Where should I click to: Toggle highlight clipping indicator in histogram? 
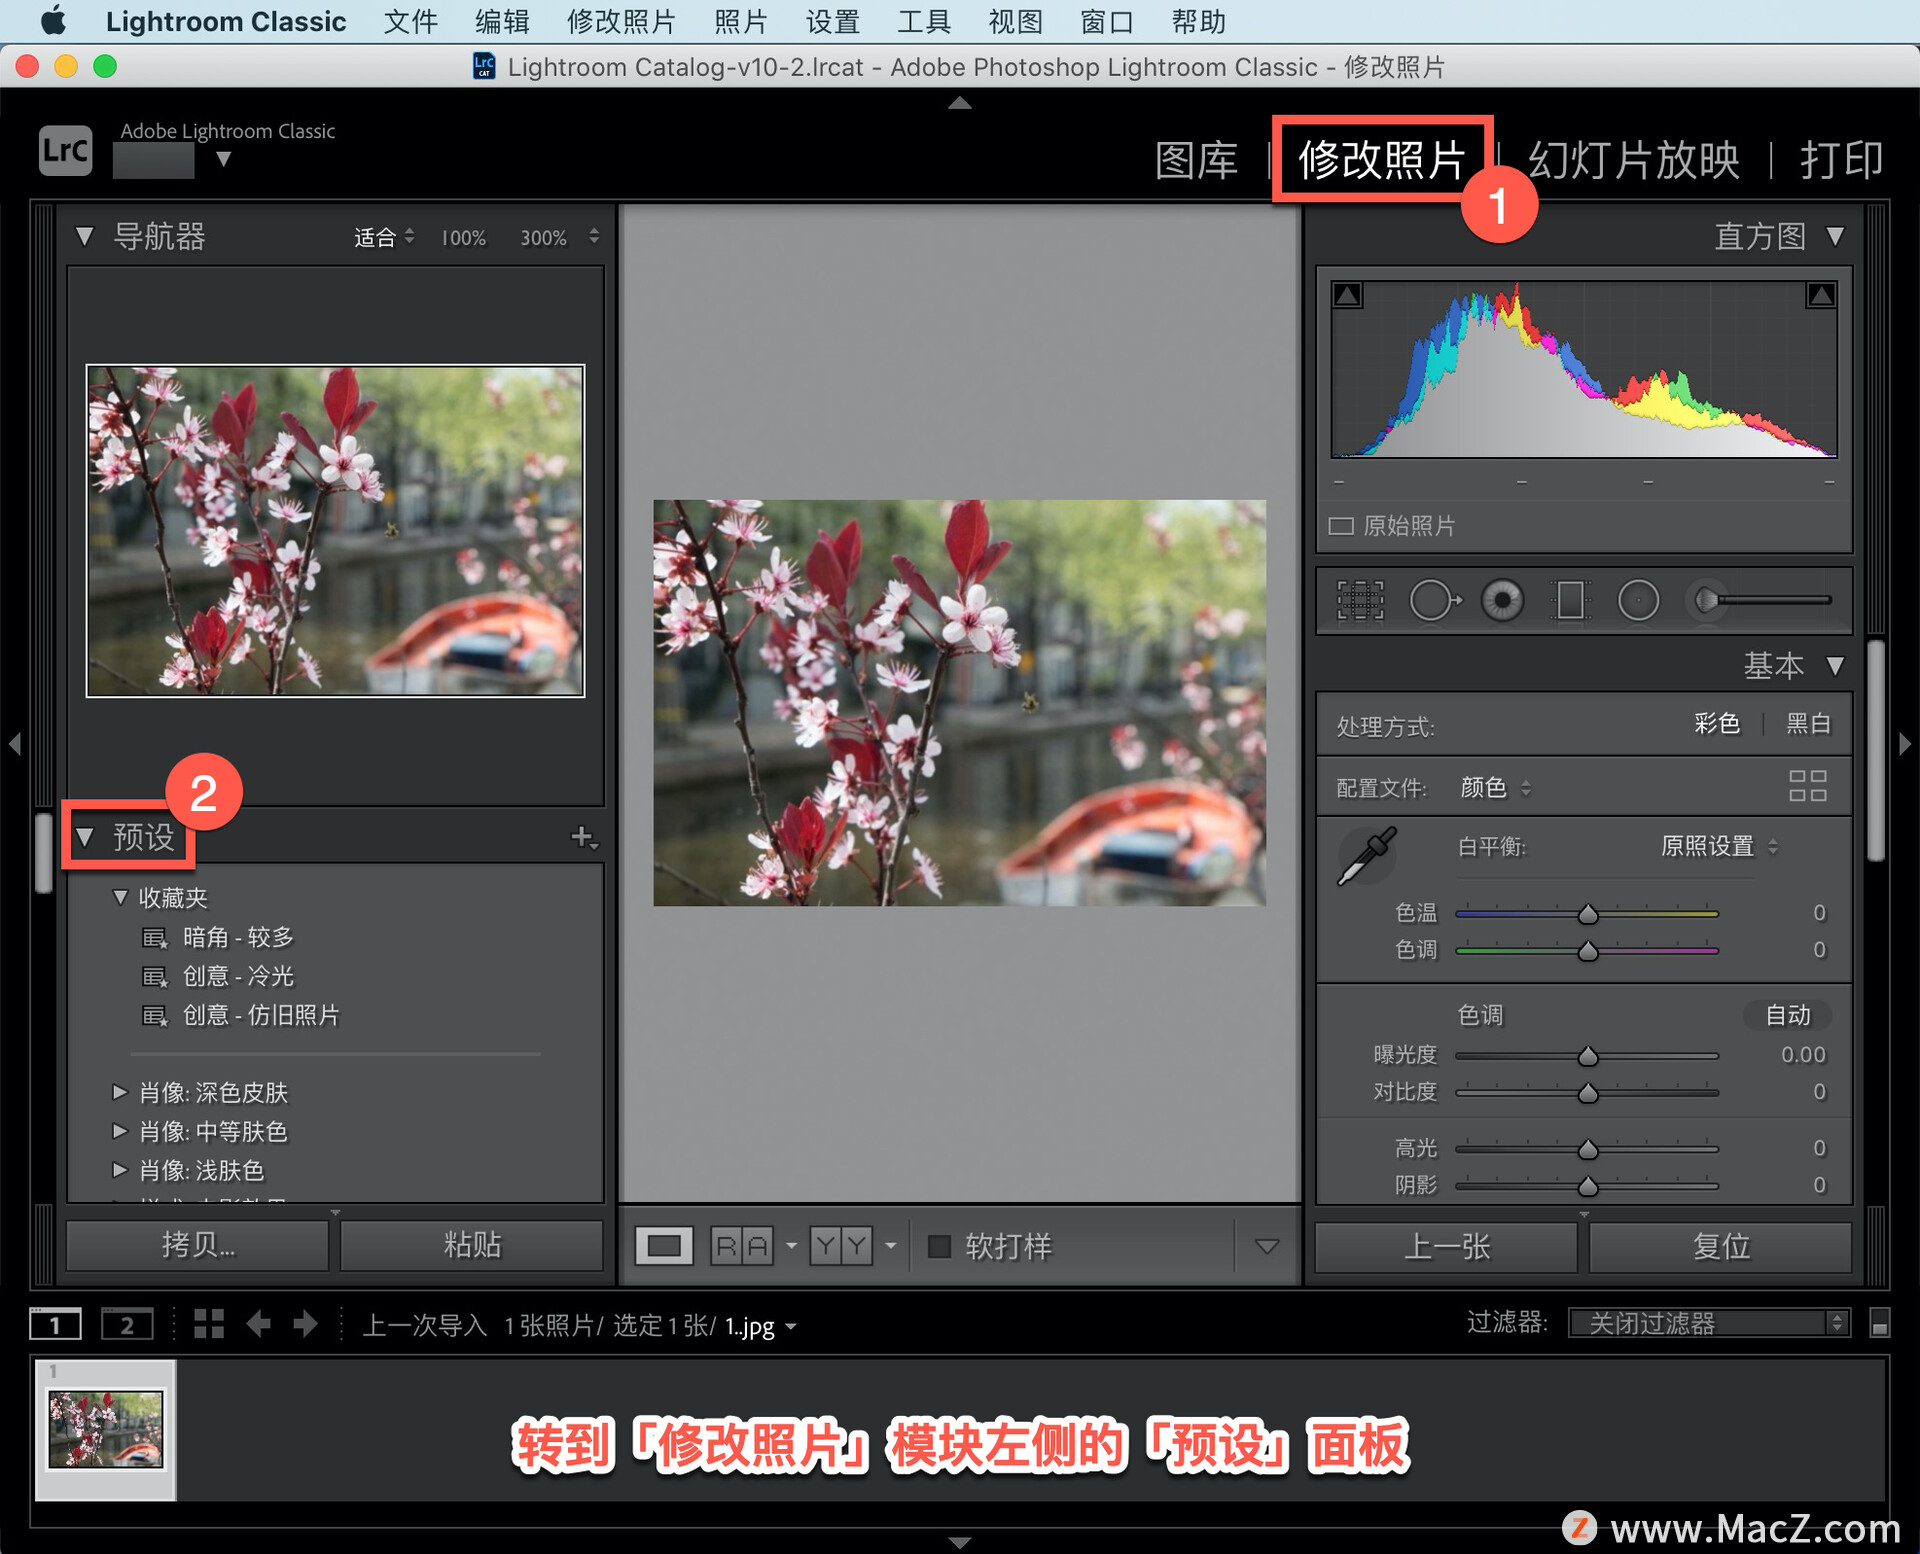1821,294
